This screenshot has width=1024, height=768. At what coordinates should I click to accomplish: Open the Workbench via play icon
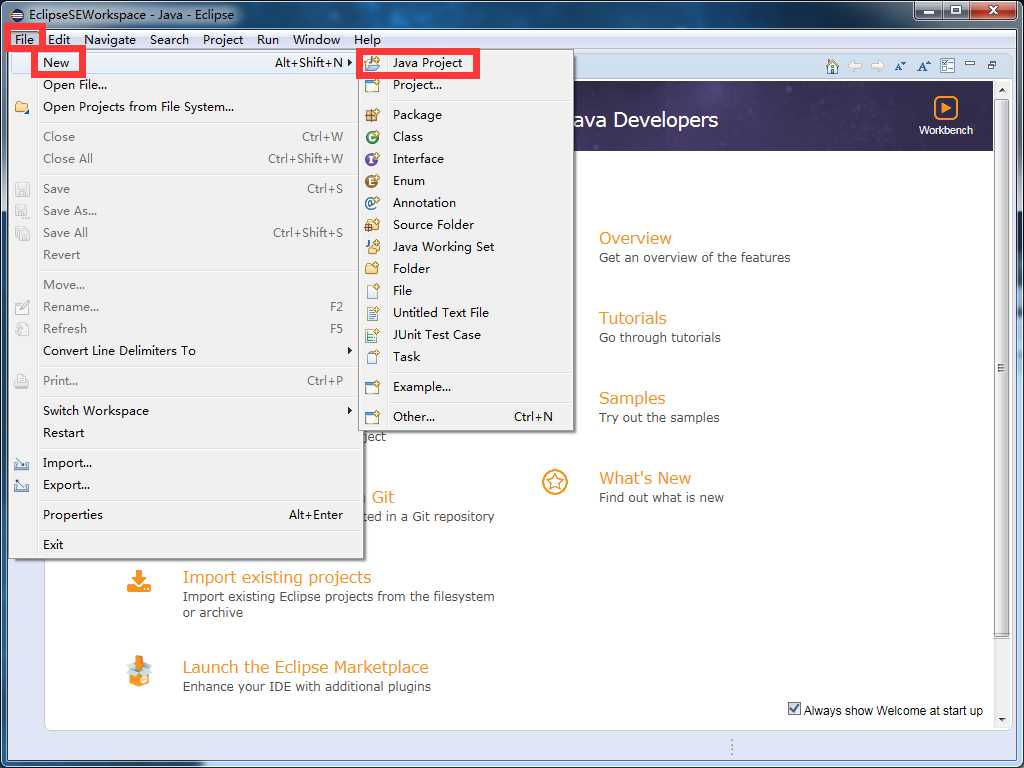946,108
